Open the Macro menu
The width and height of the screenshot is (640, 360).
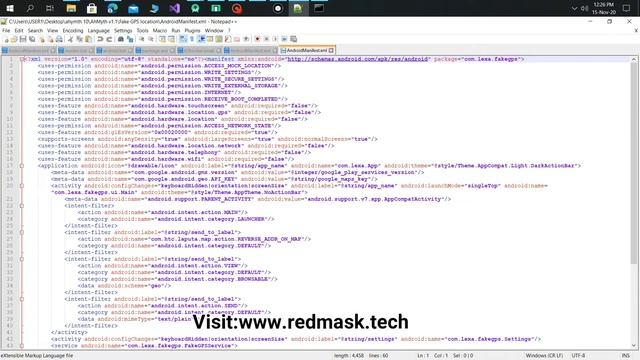[x=160, y=31]
